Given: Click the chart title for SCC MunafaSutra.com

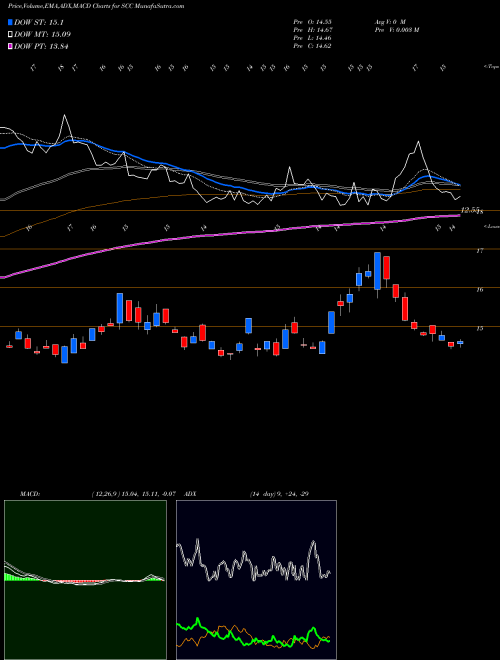Looking at the screenshot, I should pyautogui.click(x=96, y=6).
